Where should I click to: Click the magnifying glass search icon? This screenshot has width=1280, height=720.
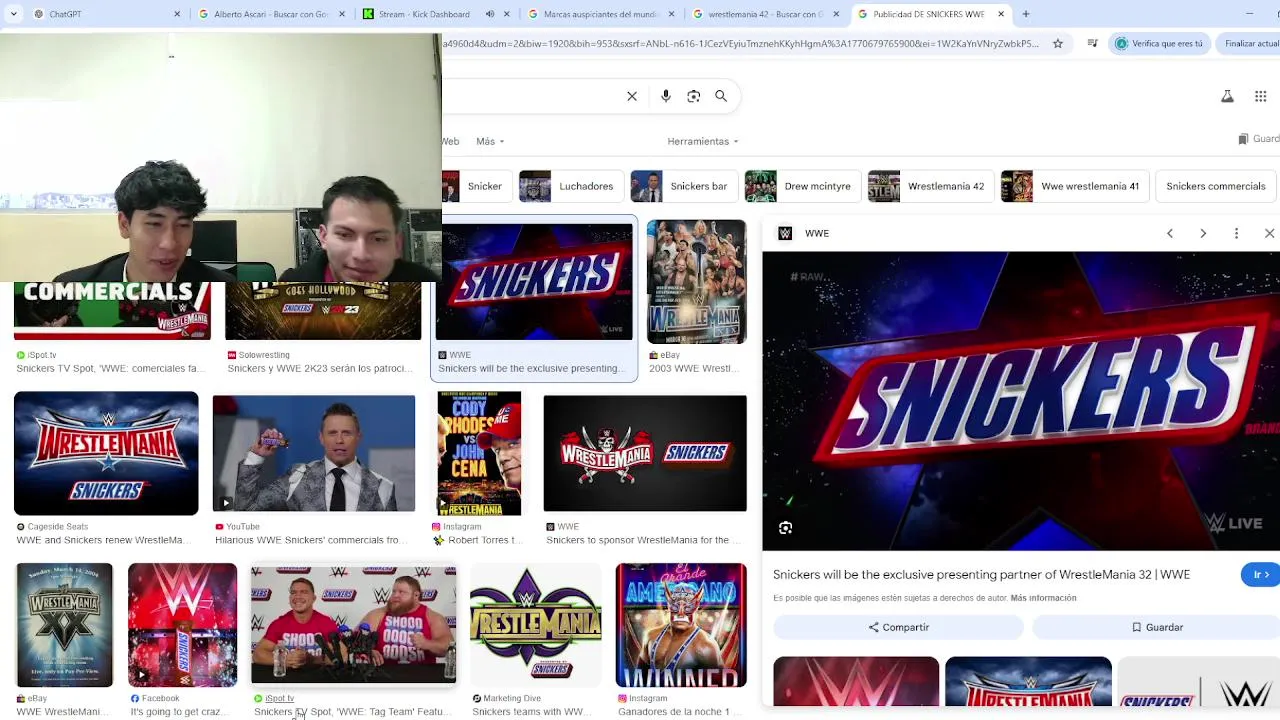click(721, 96)
